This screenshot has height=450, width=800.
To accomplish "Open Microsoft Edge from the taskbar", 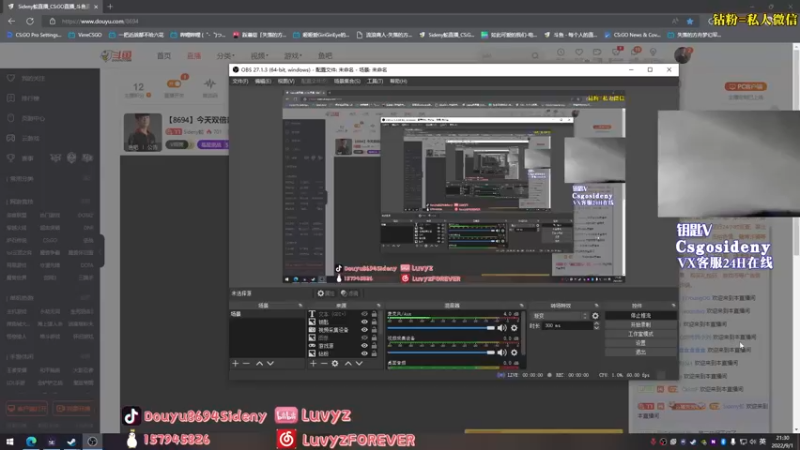I will tap(31, 441).
